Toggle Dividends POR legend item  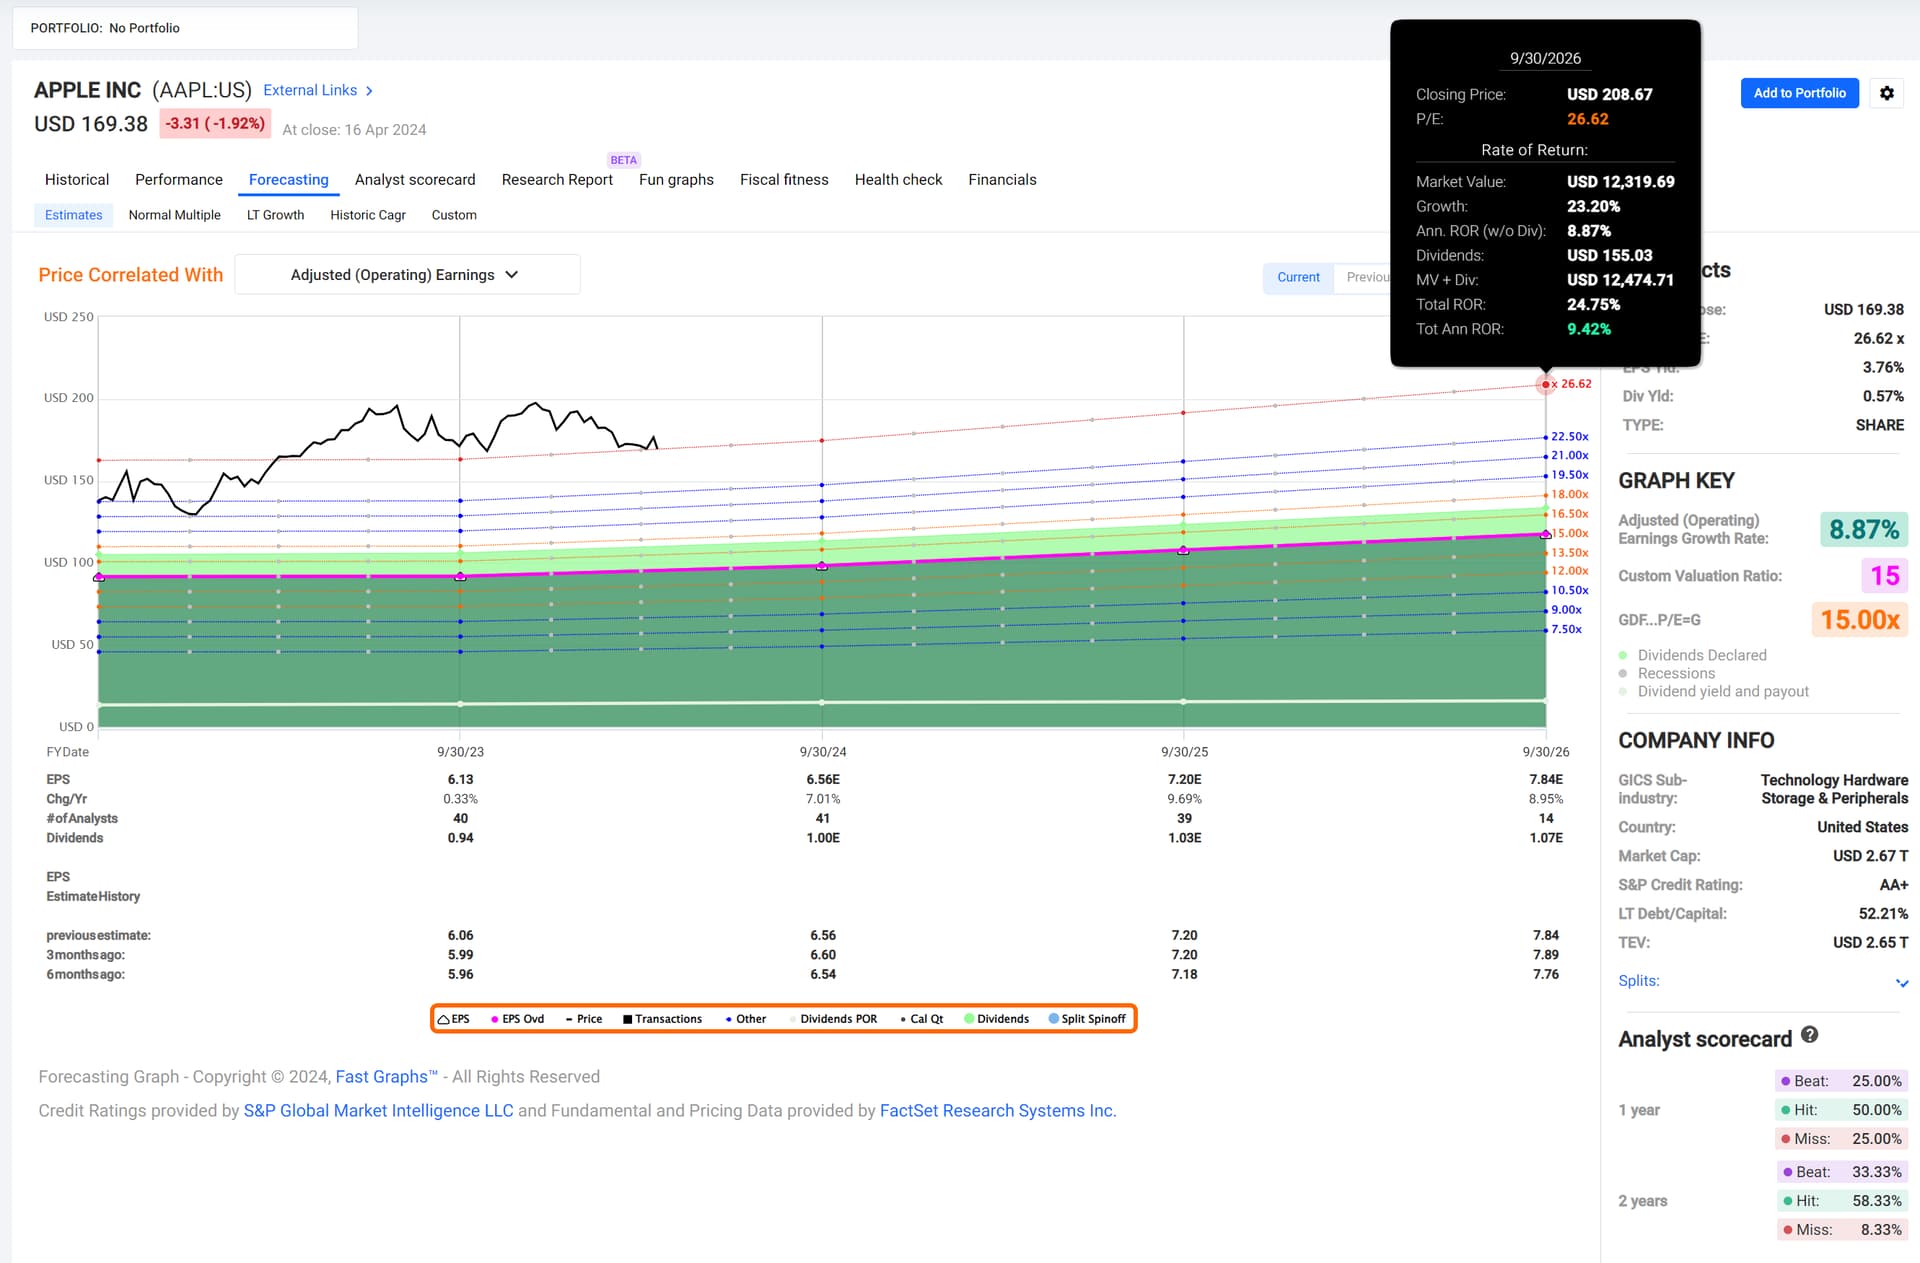(x=833, y=1019)
